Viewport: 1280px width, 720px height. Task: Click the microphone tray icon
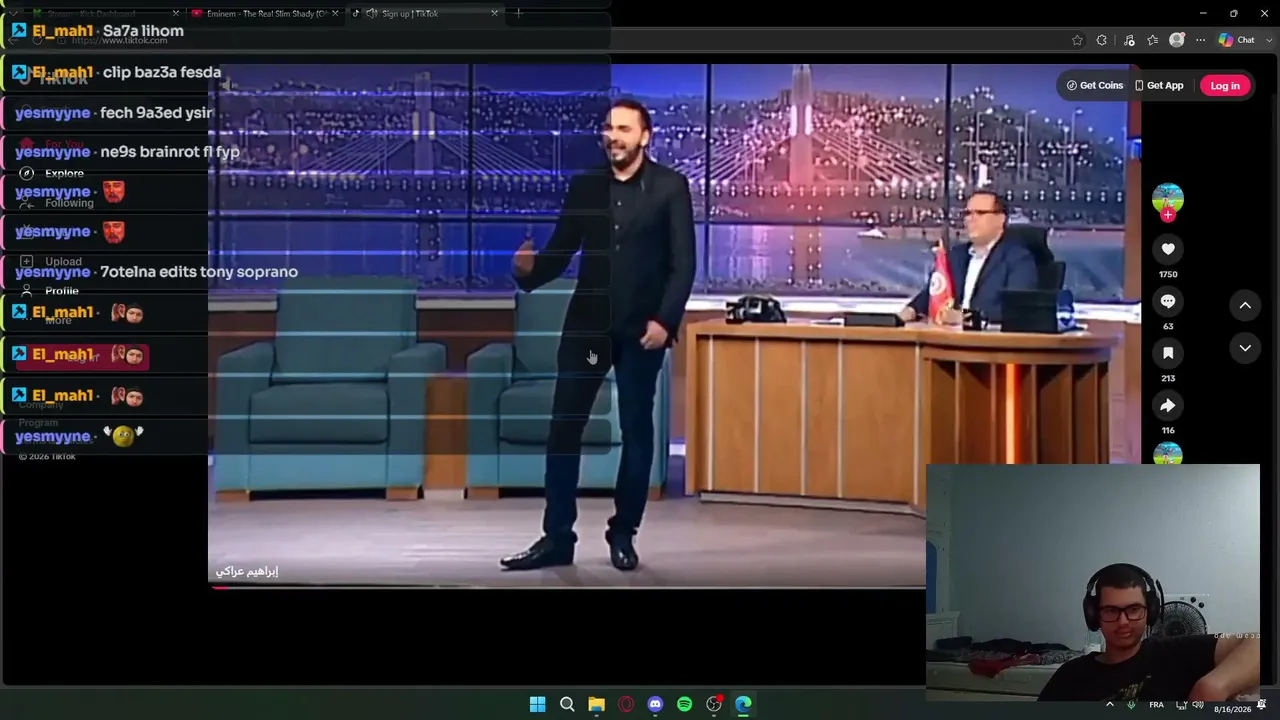coord(1131,704)
